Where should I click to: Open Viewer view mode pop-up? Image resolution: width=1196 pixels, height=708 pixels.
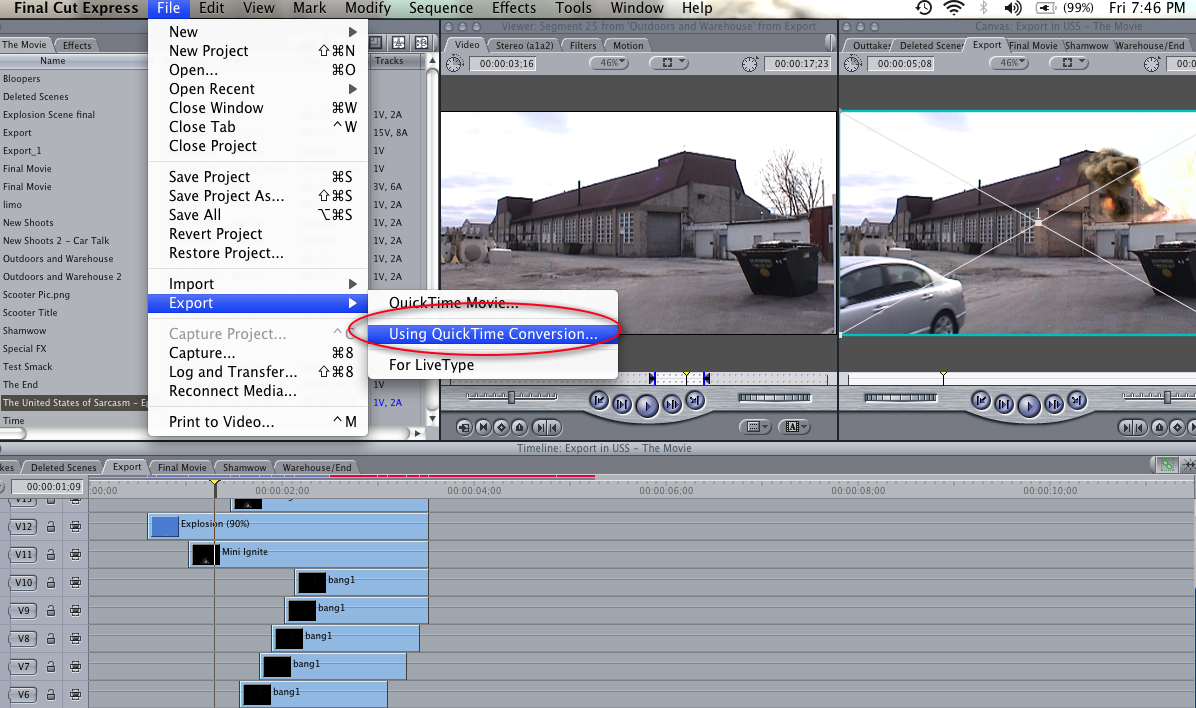(669, 63)
